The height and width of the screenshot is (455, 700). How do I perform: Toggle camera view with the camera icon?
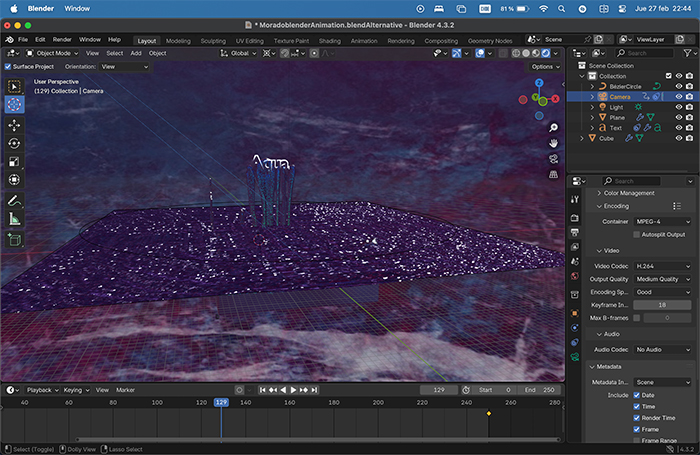(553, 159)
